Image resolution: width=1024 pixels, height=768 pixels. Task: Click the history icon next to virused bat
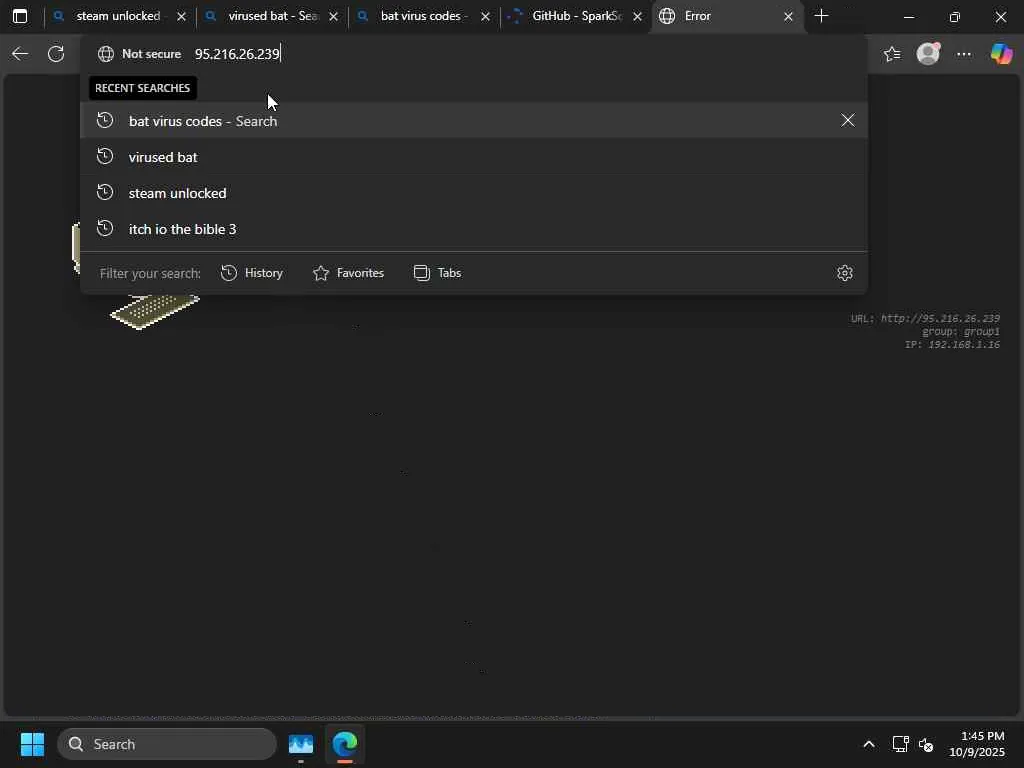105,156
